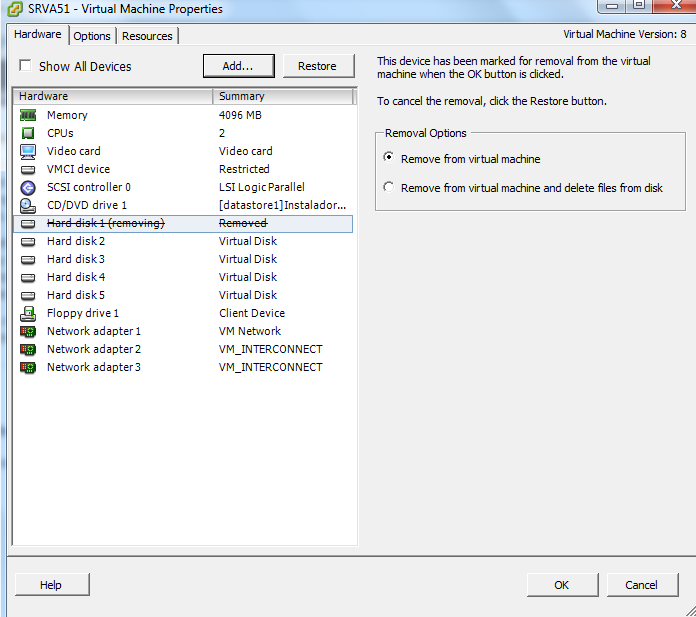This screenshot has width=696, height=617.
Task: Sort by the Hardware column header
Action: (x=113, y=96)
